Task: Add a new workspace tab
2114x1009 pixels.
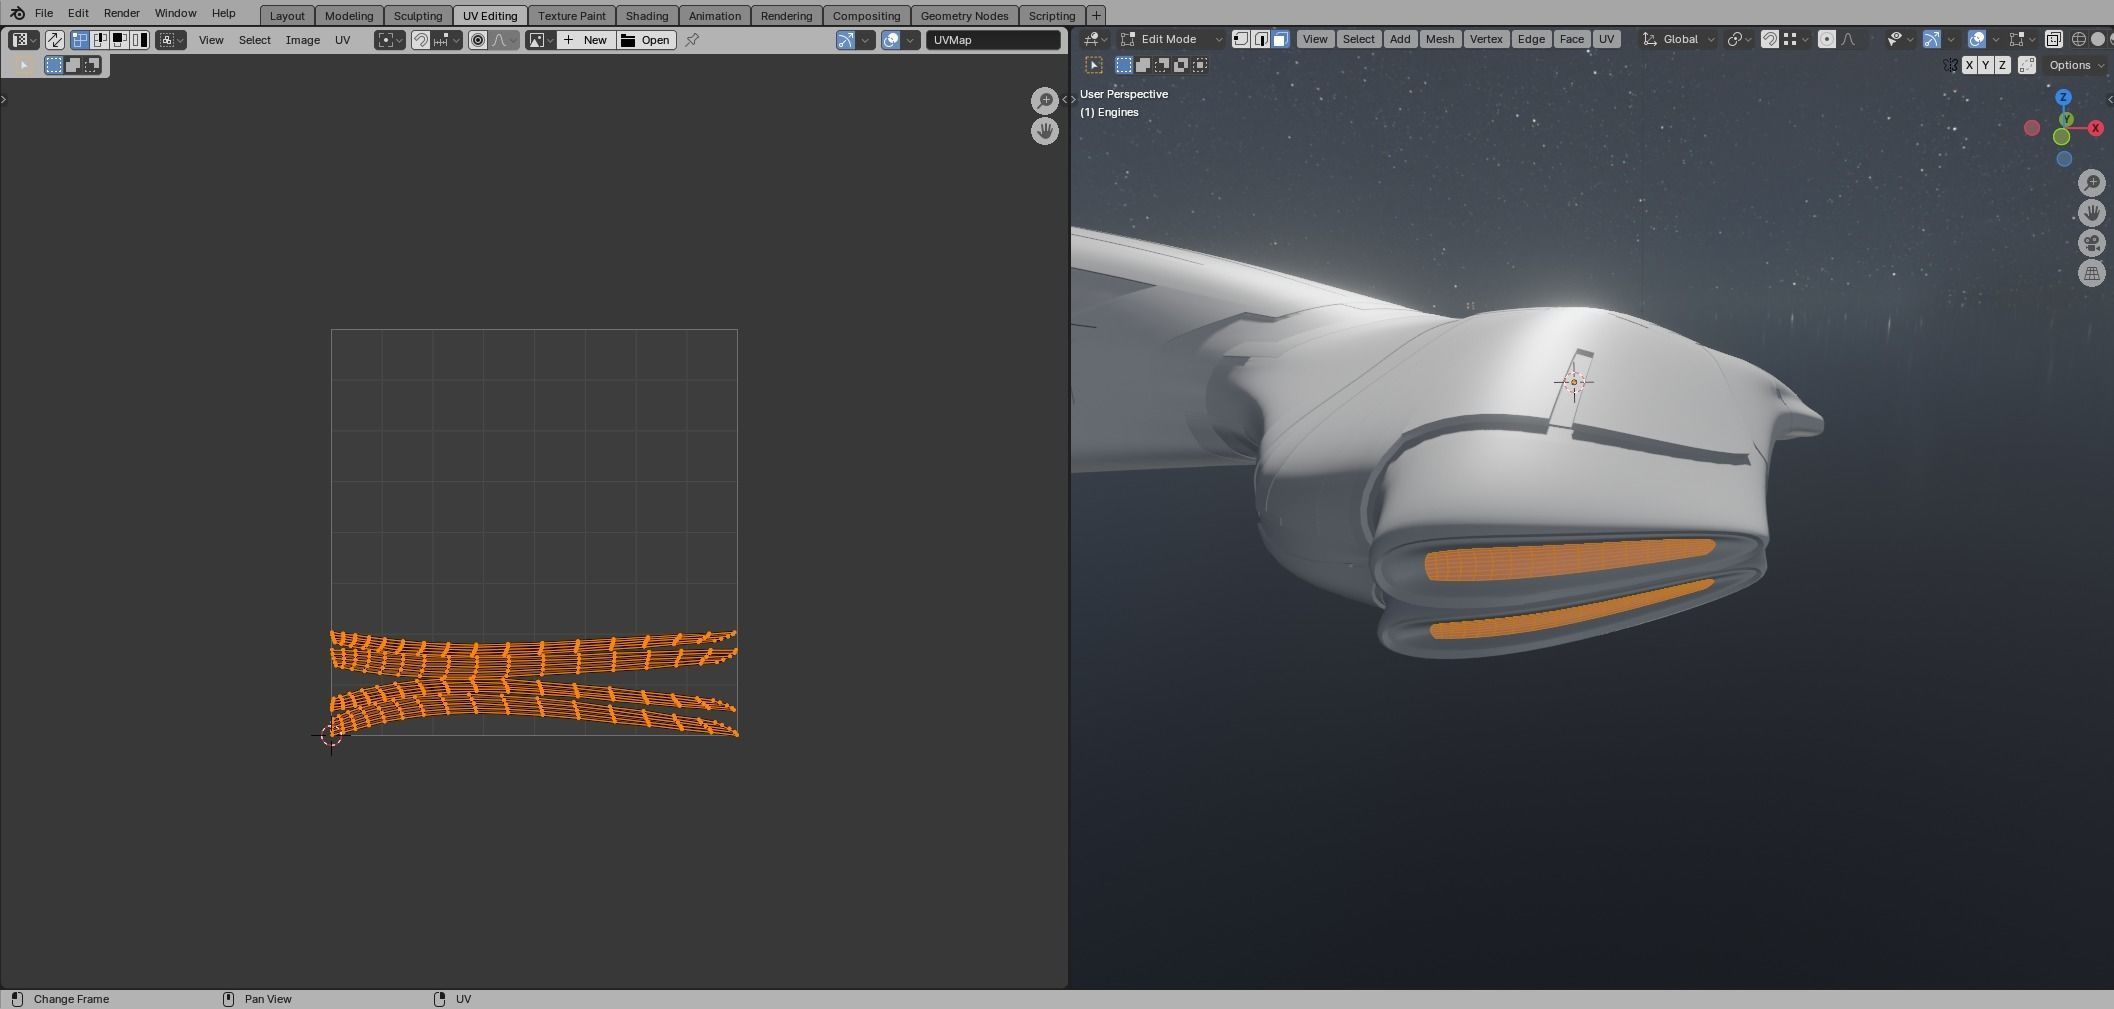Action: [x=1096, y=15]
